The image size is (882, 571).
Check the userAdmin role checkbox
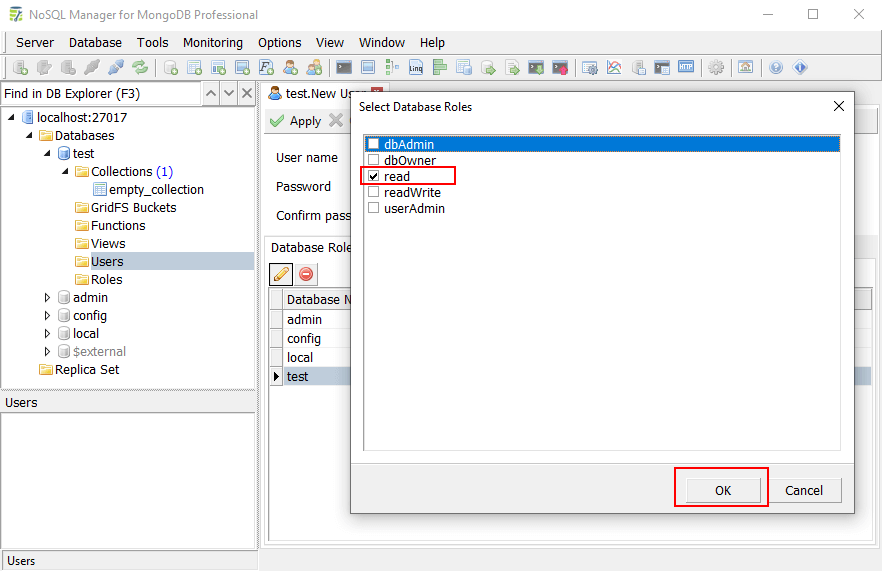point(374,209)
